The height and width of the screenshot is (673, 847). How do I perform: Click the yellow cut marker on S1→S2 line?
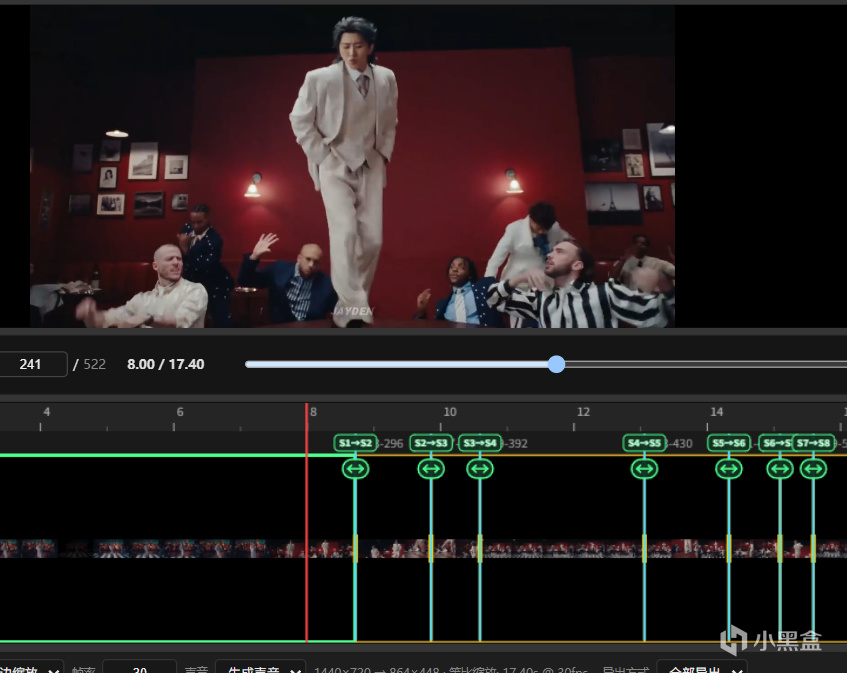(x=355, y=548)
